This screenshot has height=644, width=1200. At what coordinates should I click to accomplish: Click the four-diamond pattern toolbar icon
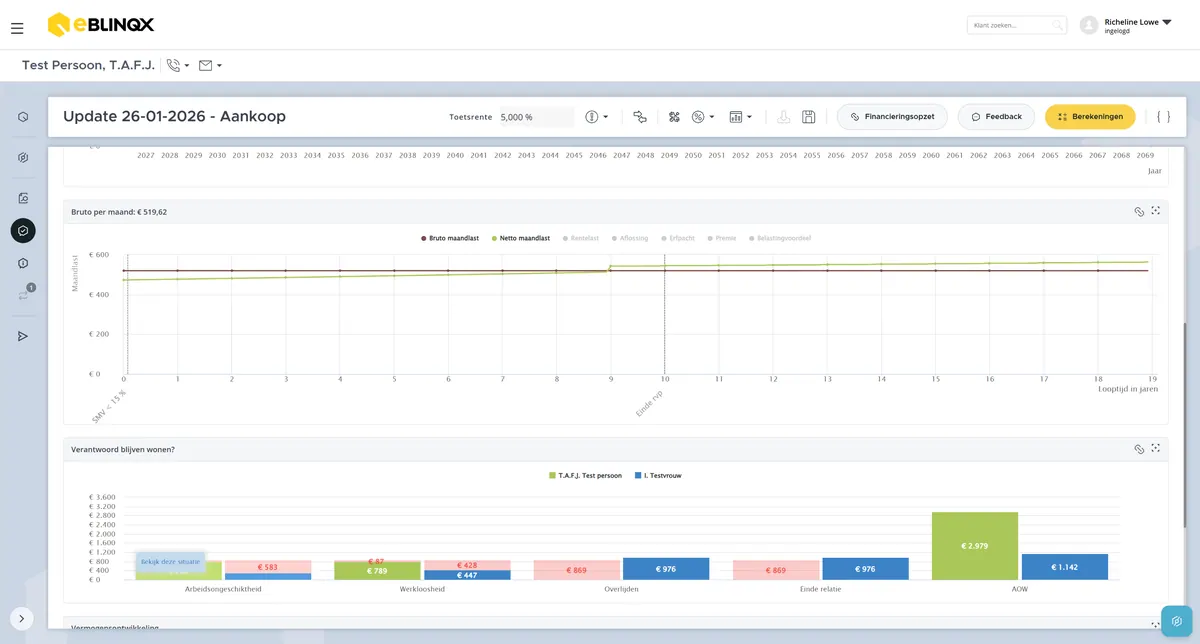coord(674,117)
